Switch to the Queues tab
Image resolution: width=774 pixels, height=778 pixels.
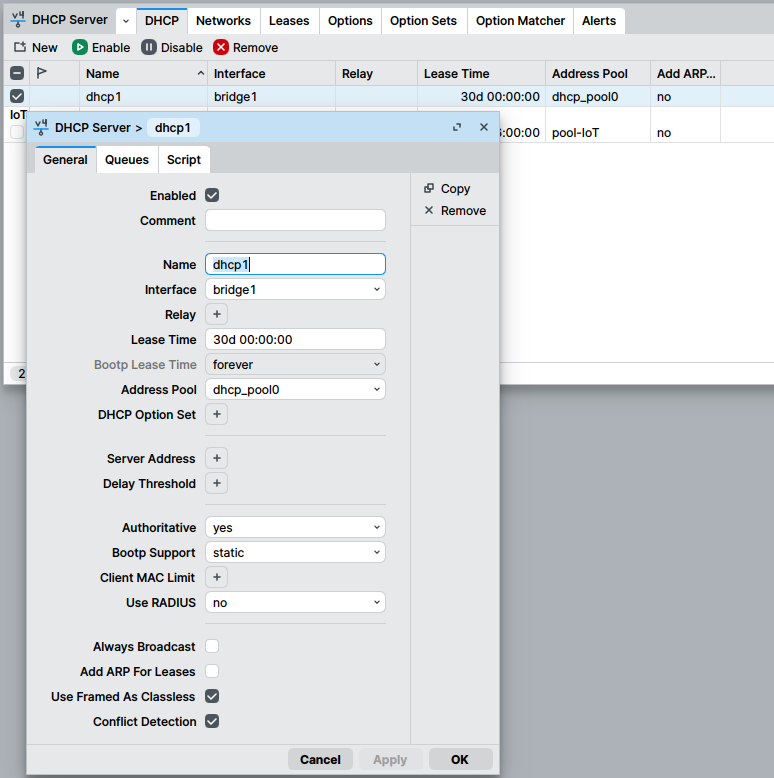pyautogui.click(x=127, y=160)
